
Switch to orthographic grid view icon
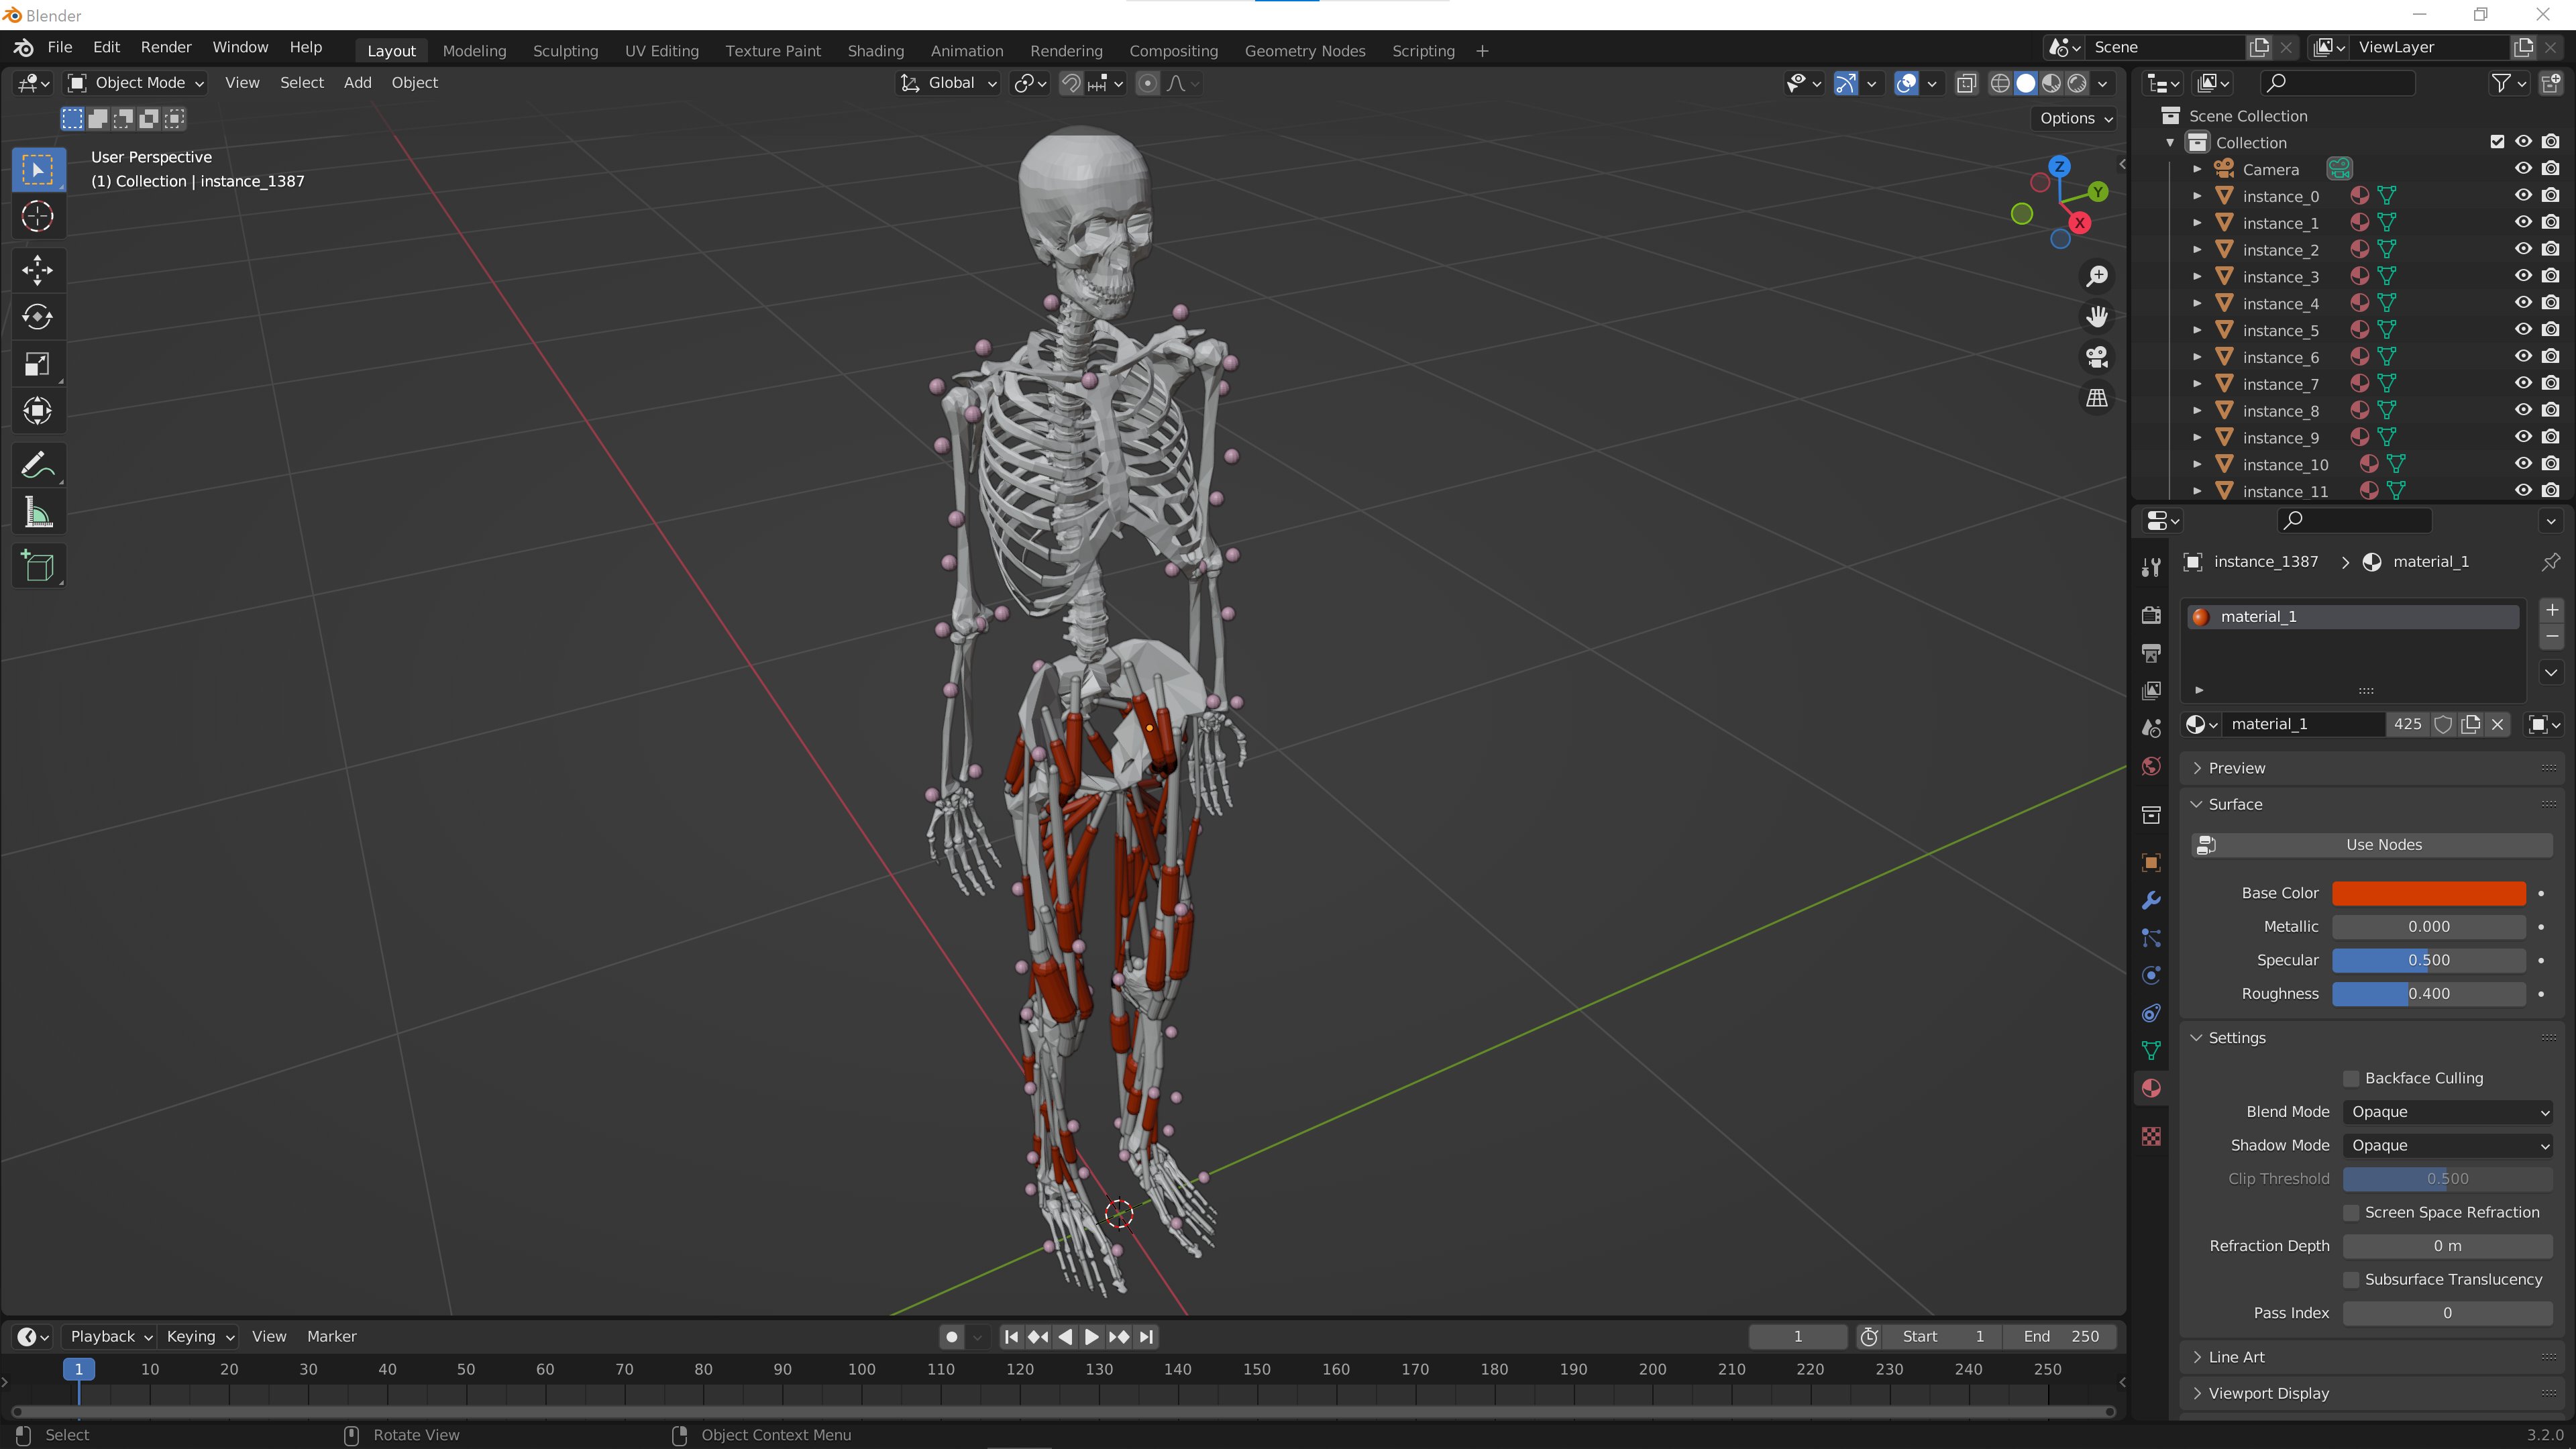tap(2097, 398)
